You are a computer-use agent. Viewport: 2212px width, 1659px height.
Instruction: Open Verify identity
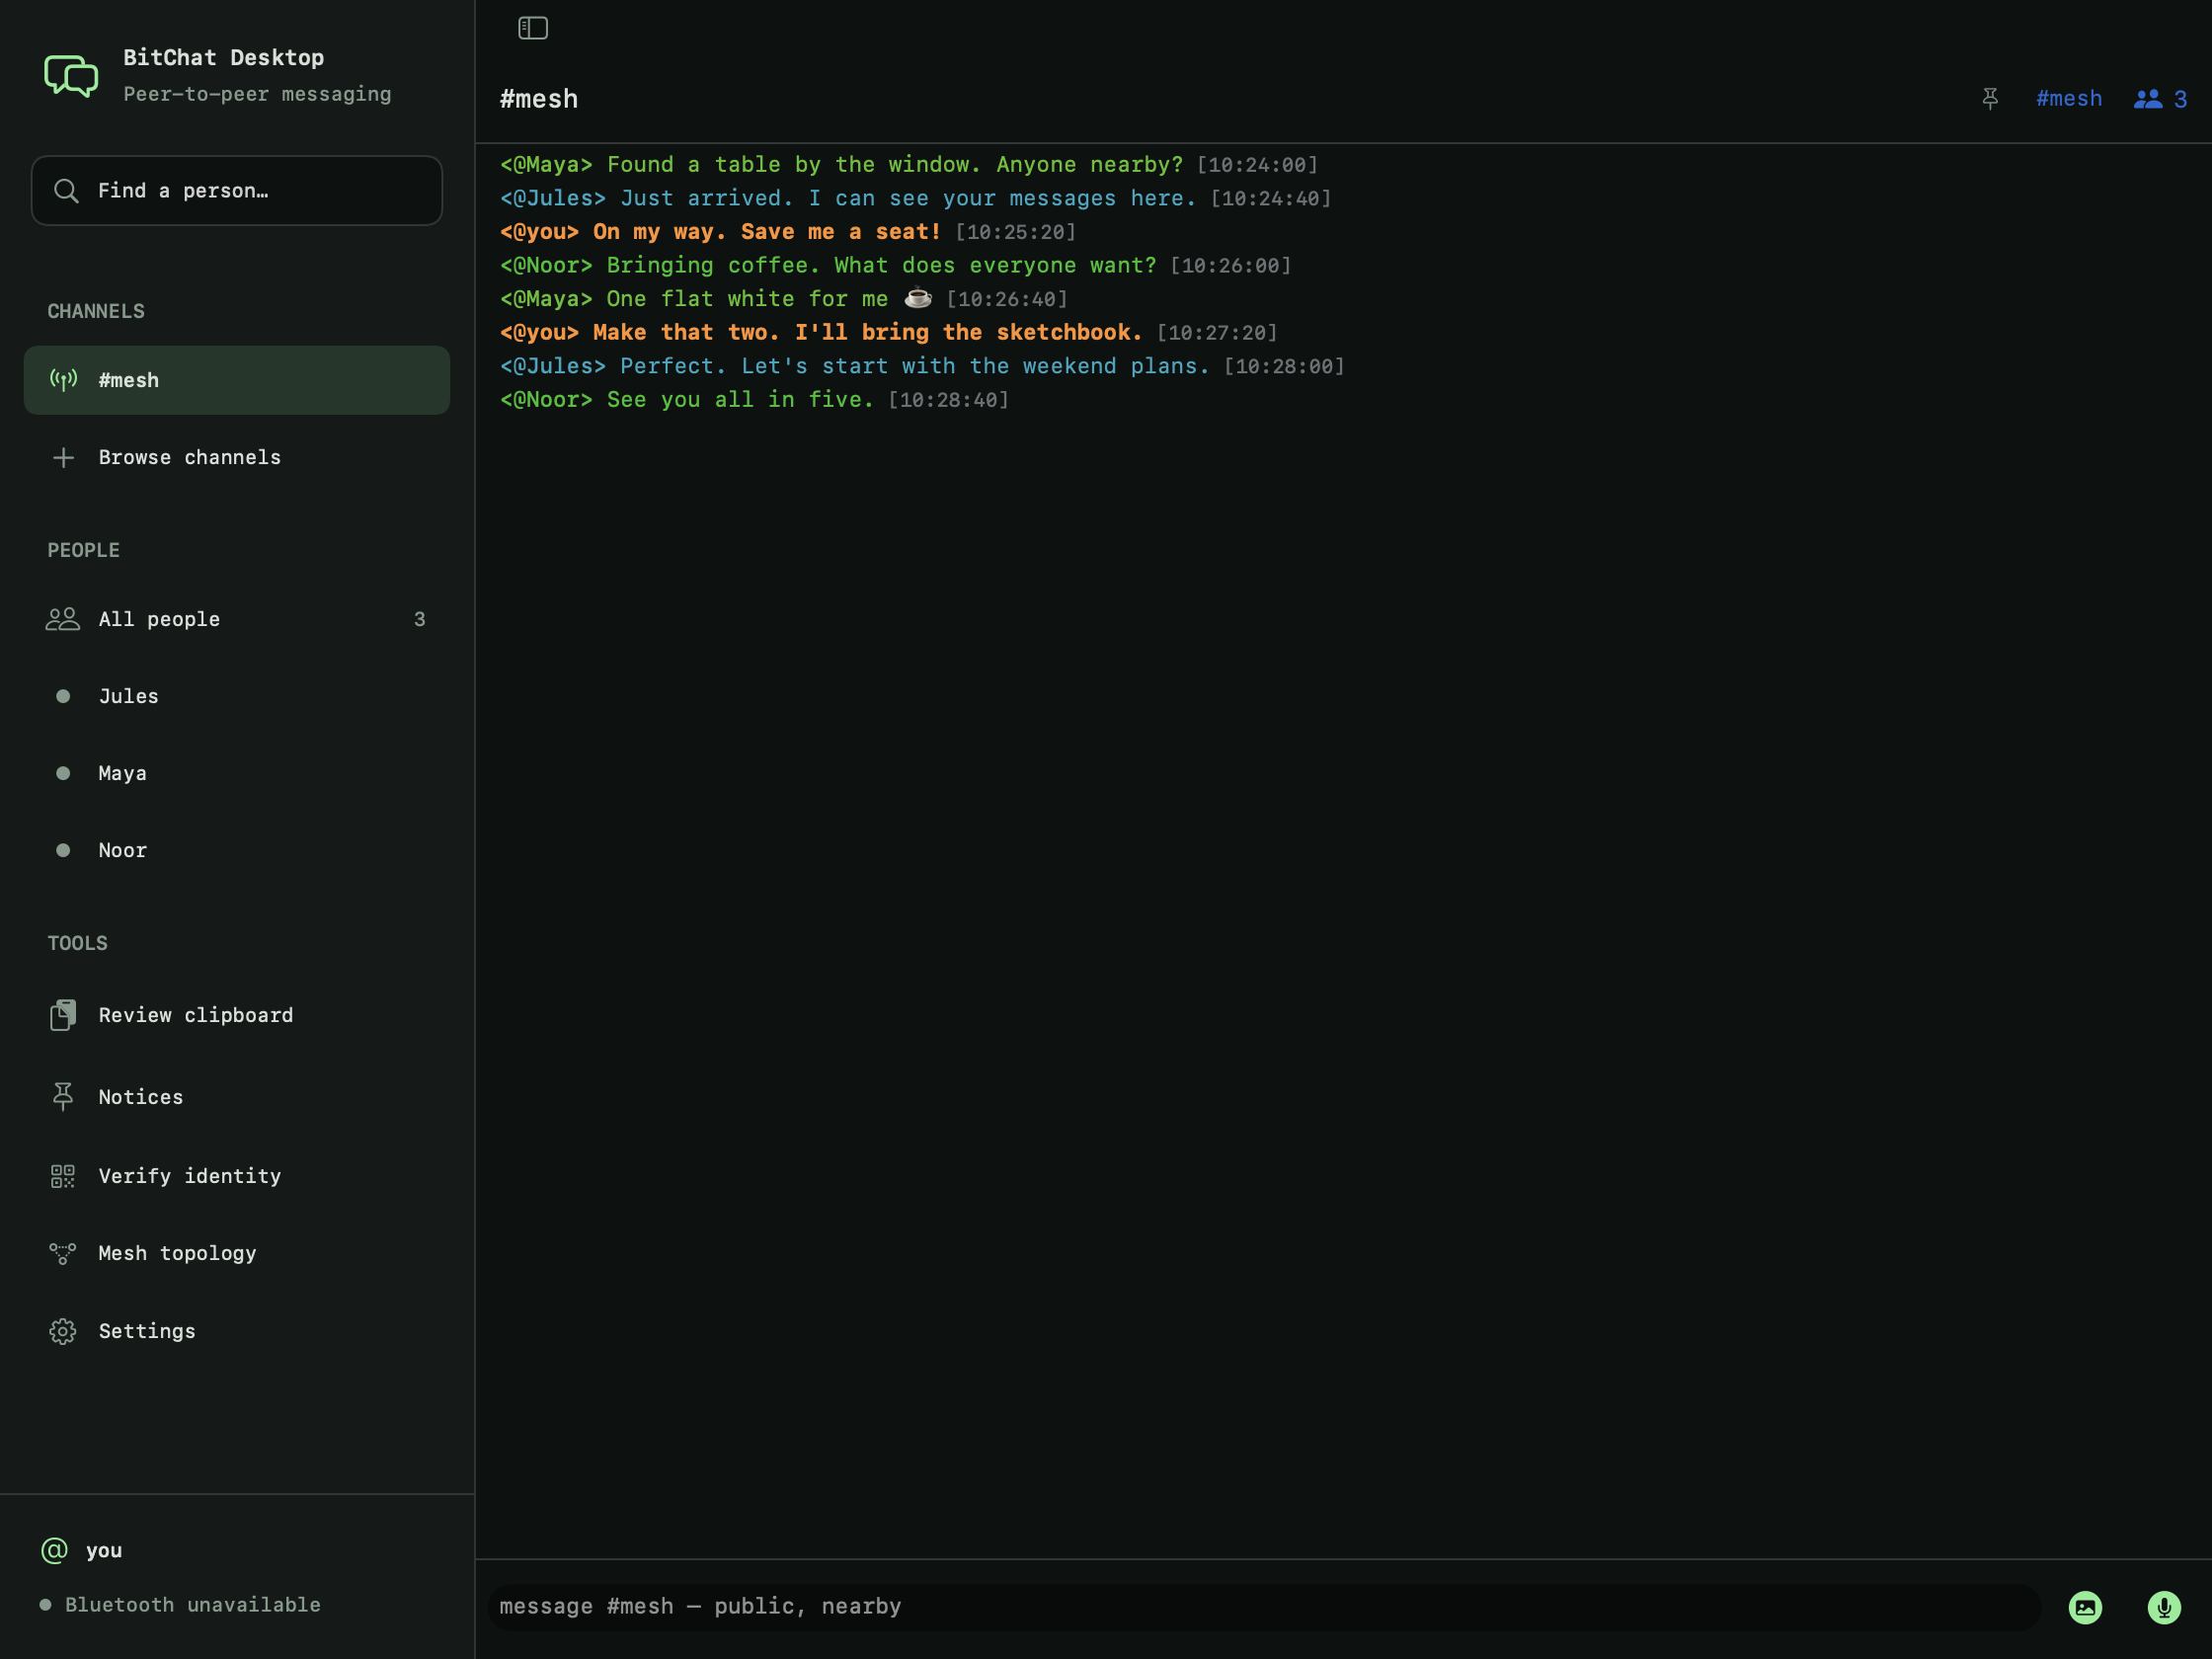coord(237,1176)
